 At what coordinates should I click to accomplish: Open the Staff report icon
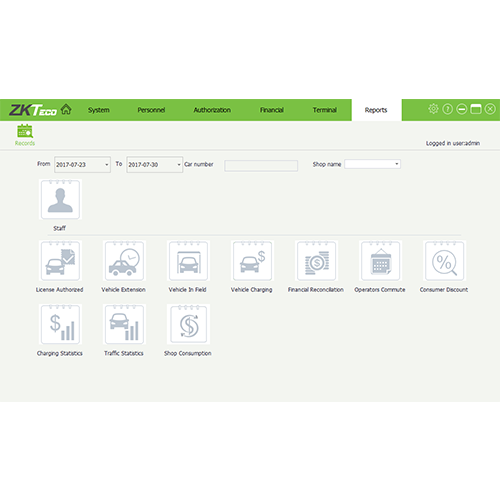pyautogui.click(x=60, y=199)
